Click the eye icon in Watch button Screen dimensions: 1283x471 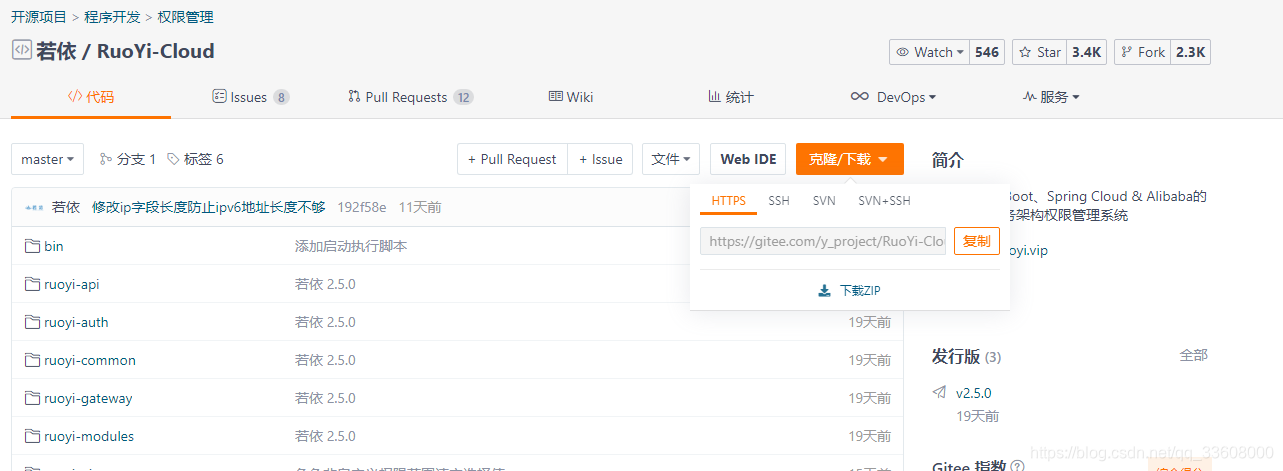(902, 52)
